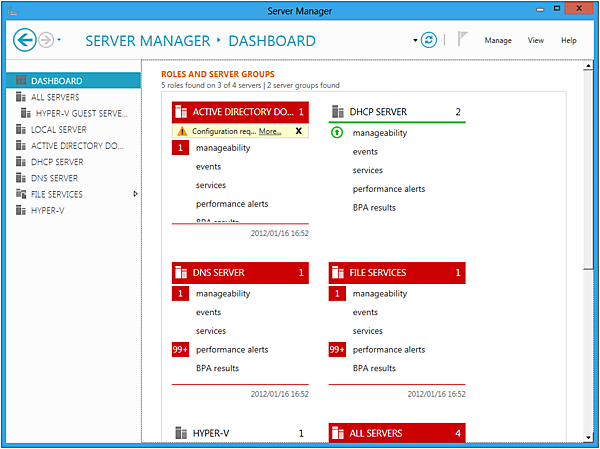
Task: Dismiss the configuration required warning
Action: (x=298, y=131)
